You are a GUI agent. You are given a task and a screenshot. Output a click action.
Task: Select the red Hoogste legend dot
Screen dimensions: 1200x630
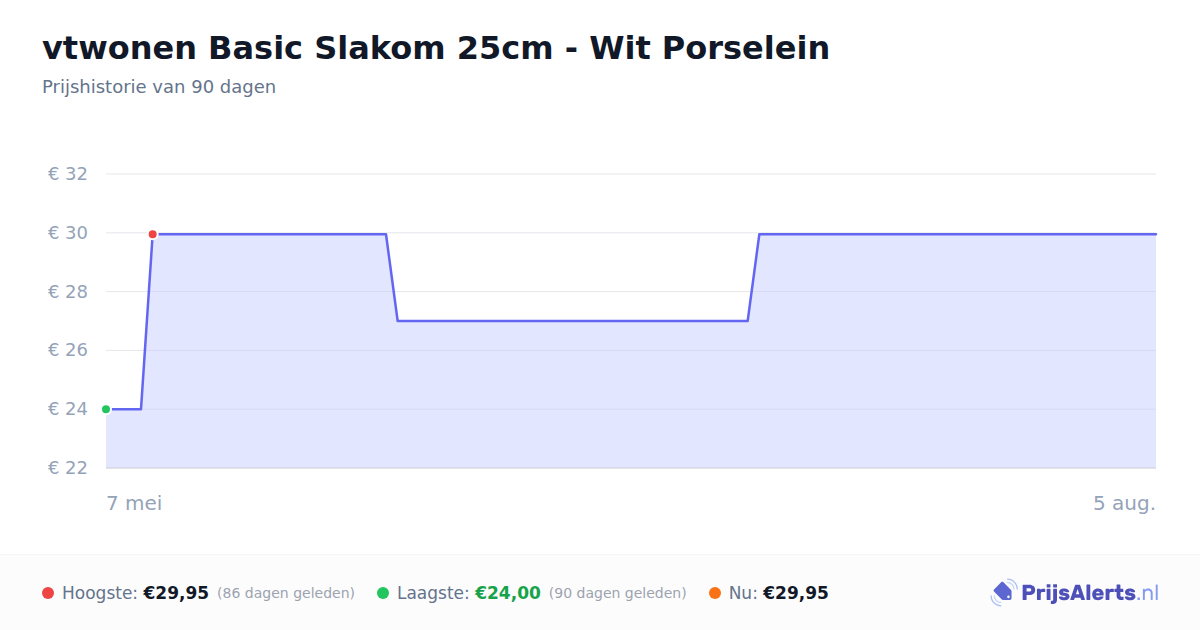point(48,593)
